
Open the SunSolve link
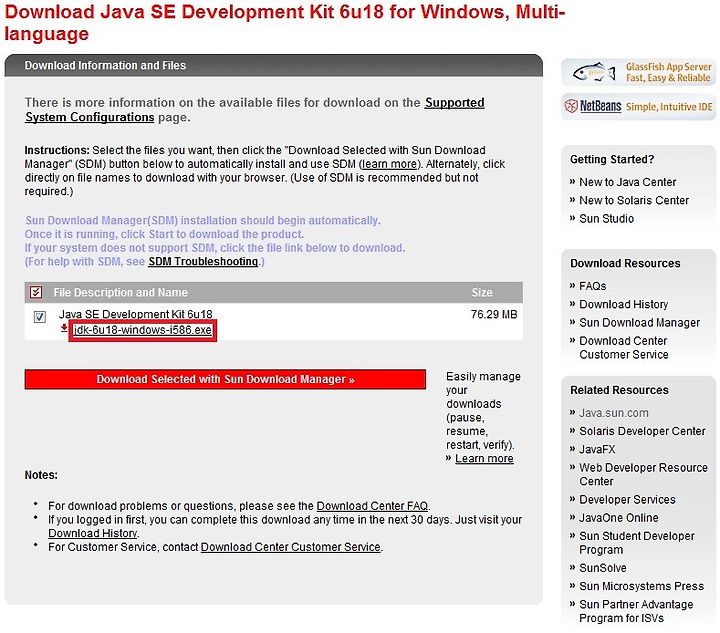(x=602, y=568)
